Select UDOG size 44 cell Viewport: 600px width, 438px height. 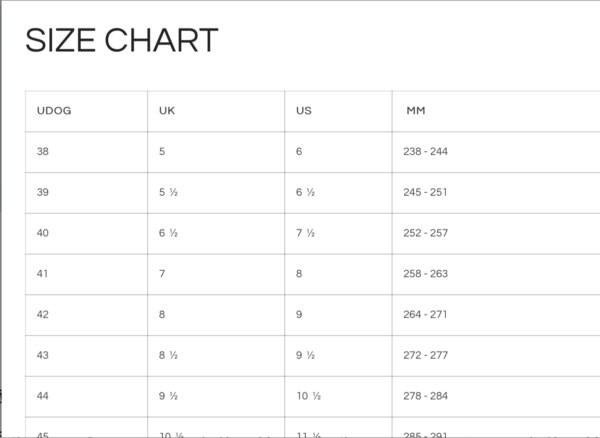point(42,396)
